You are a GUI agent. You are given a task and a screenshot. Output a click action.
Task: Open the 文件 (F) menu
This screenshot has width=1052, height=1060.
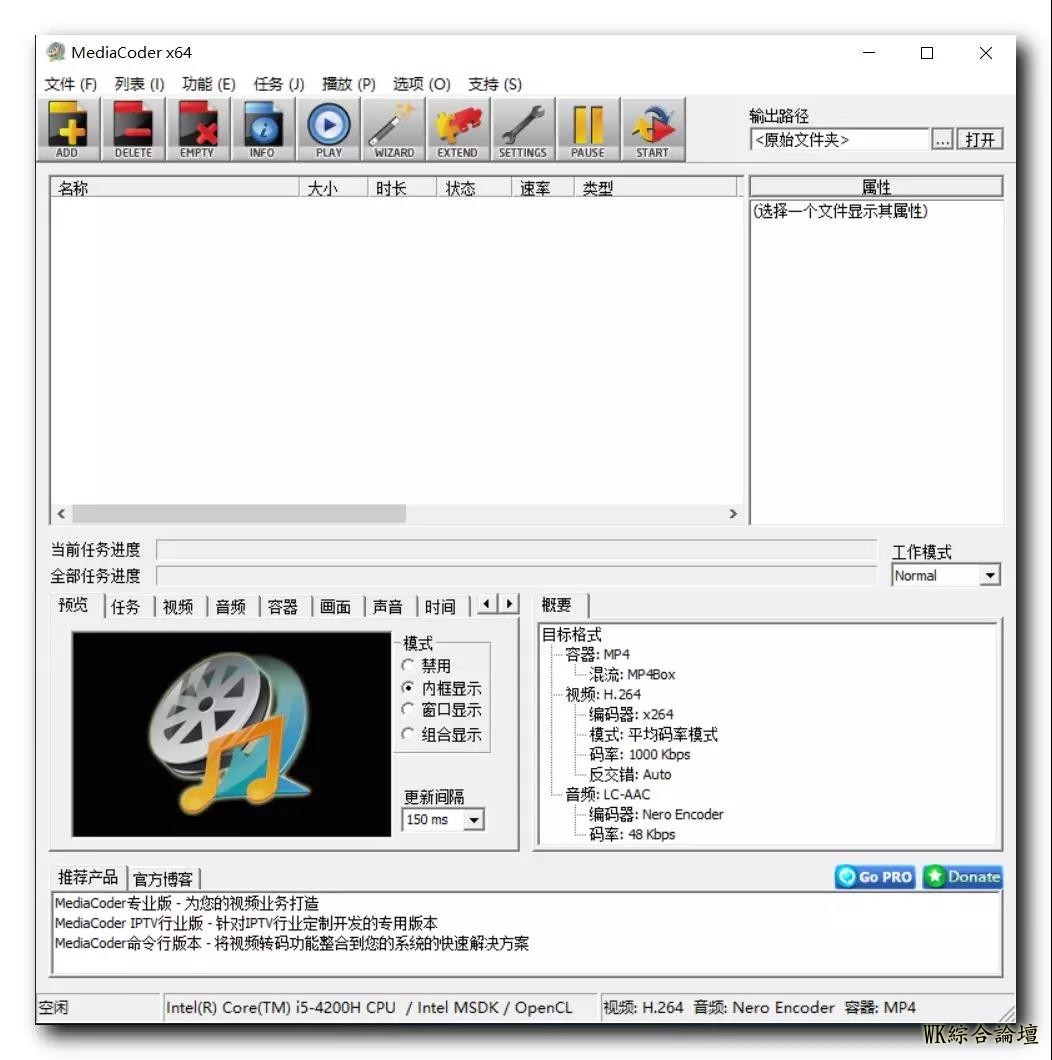pos(71,84)
